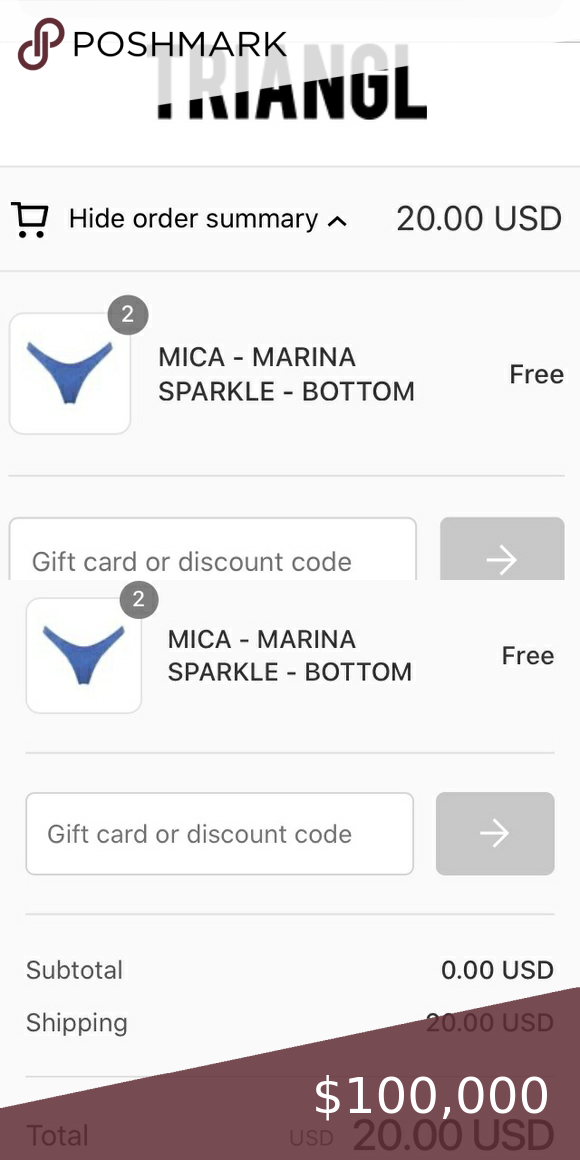Click the Shipping row label
The image size is (580, 1160).
(x=77, y=1024)
